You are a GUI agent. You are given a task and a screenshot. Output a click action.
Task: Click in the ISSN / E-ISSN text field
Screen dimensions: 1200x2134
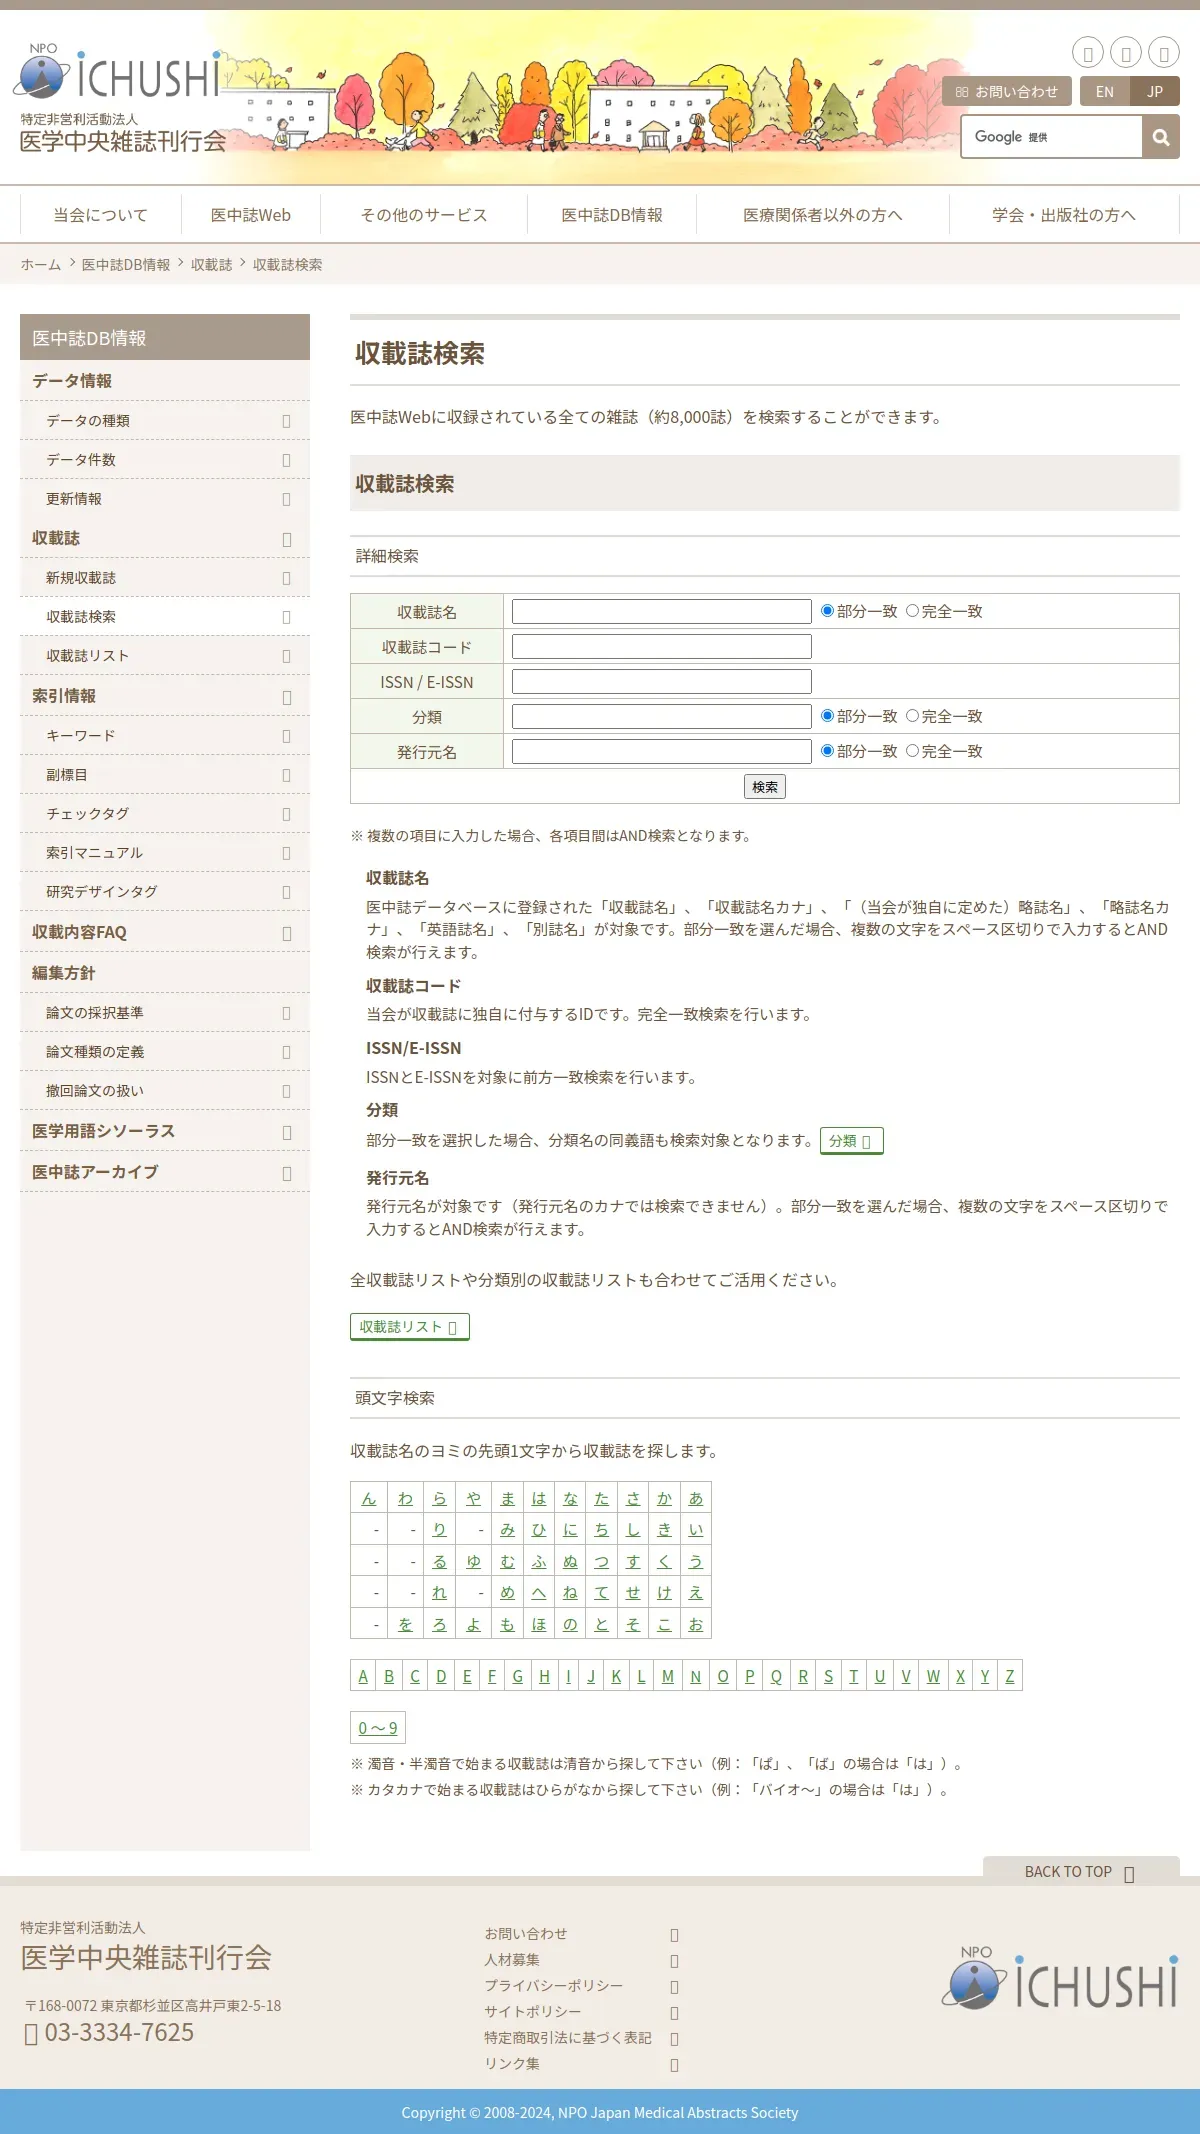coord(662,681)
